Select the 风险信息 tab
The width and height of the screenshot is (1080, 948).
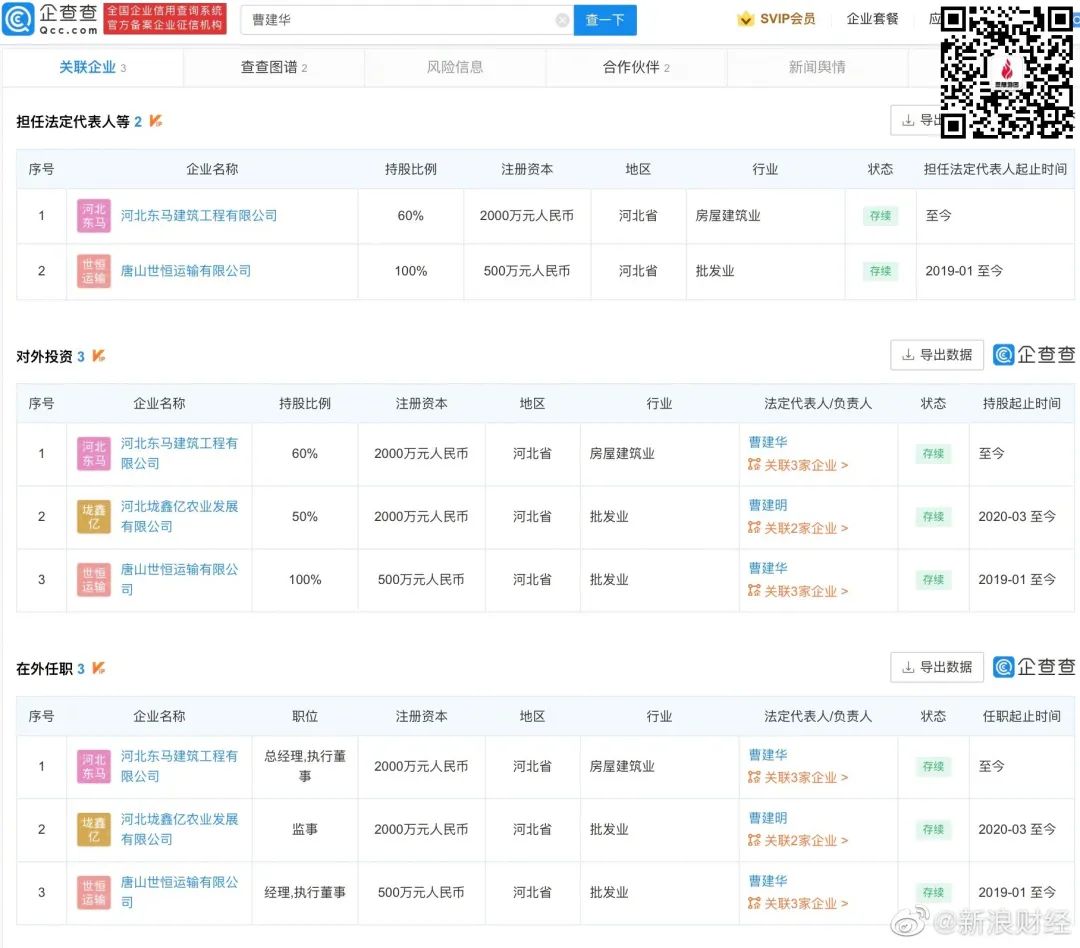455,67
